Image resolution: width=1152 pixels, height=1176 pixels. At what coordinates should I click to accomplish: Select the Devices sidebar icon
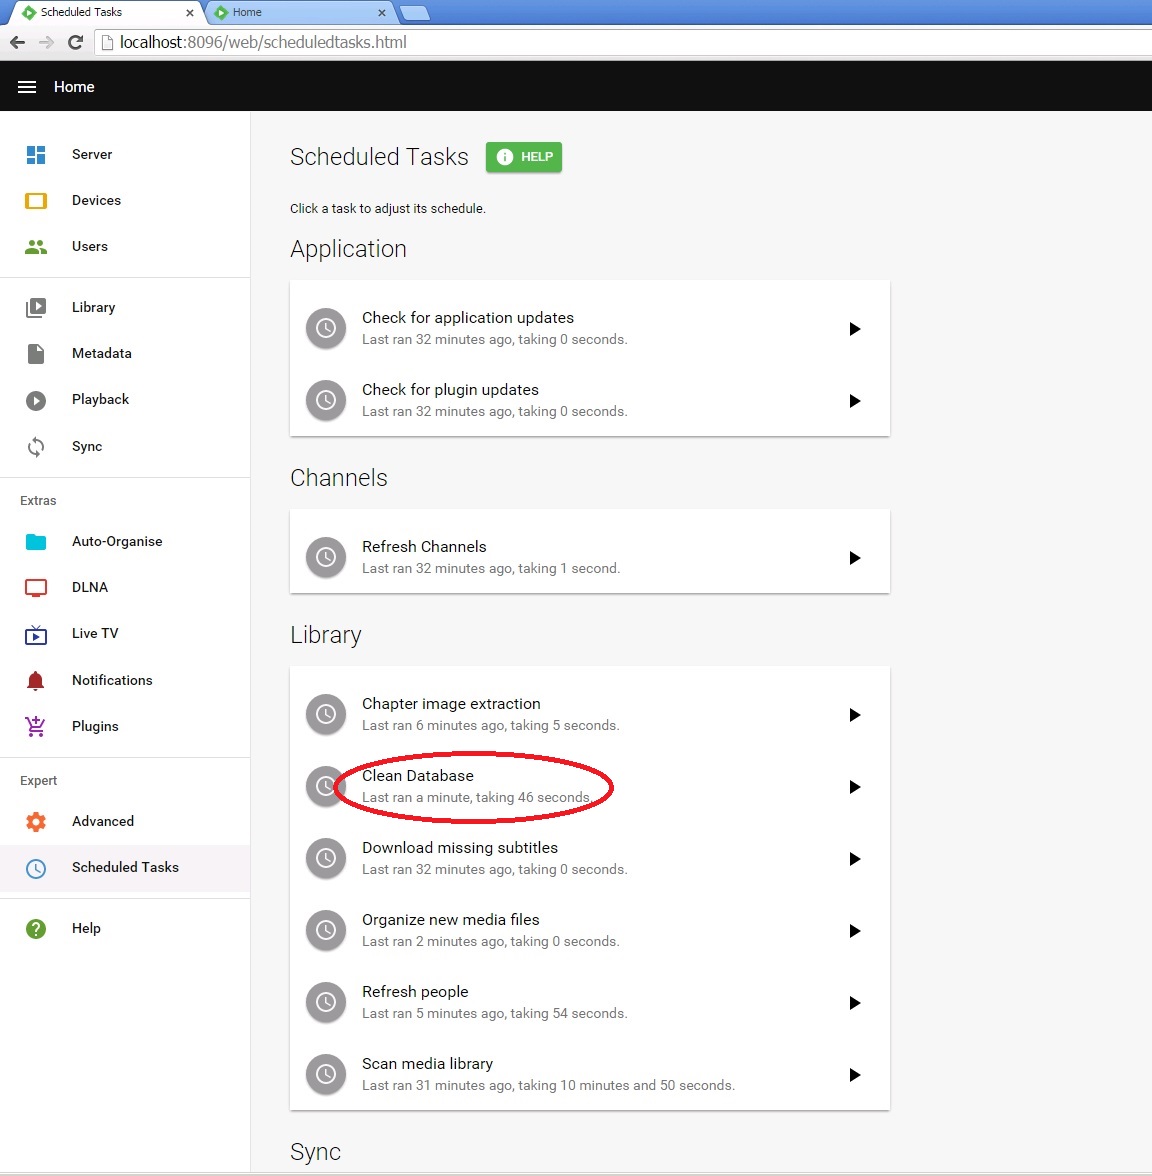pyautogui.click(x=36, y=200)
